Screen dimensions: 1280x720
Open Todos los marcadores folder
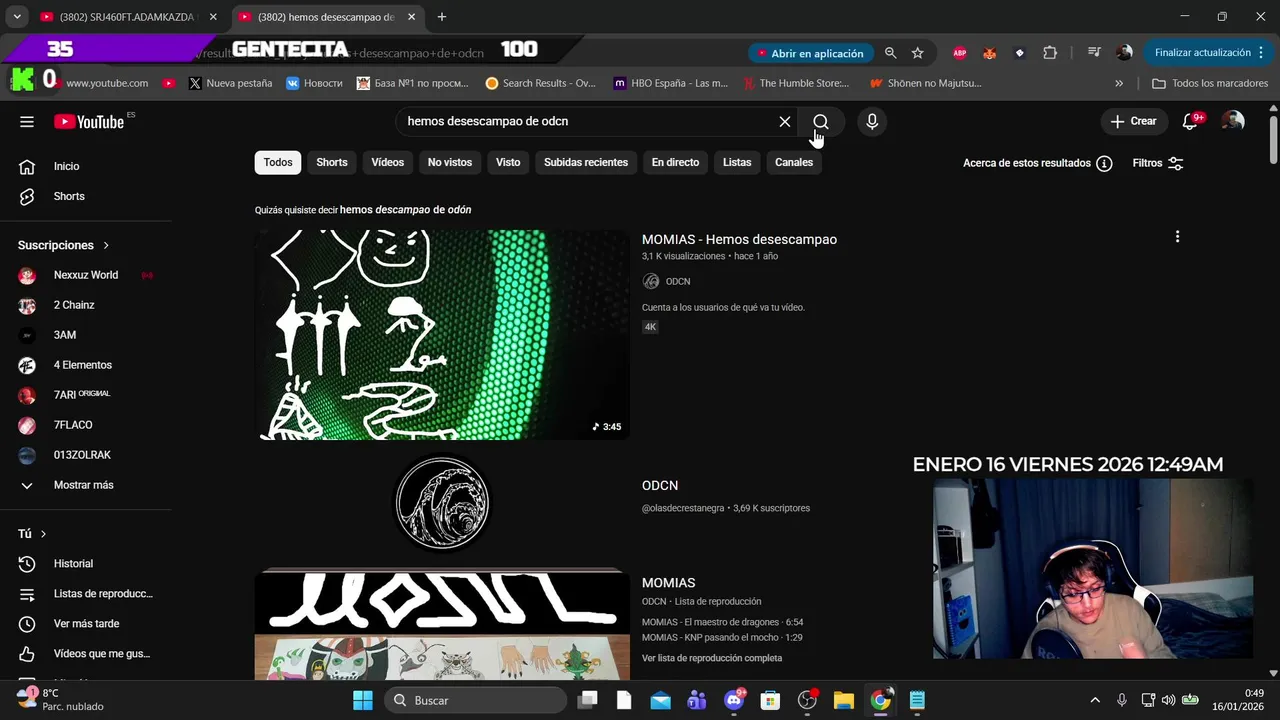click(1210, 83)
